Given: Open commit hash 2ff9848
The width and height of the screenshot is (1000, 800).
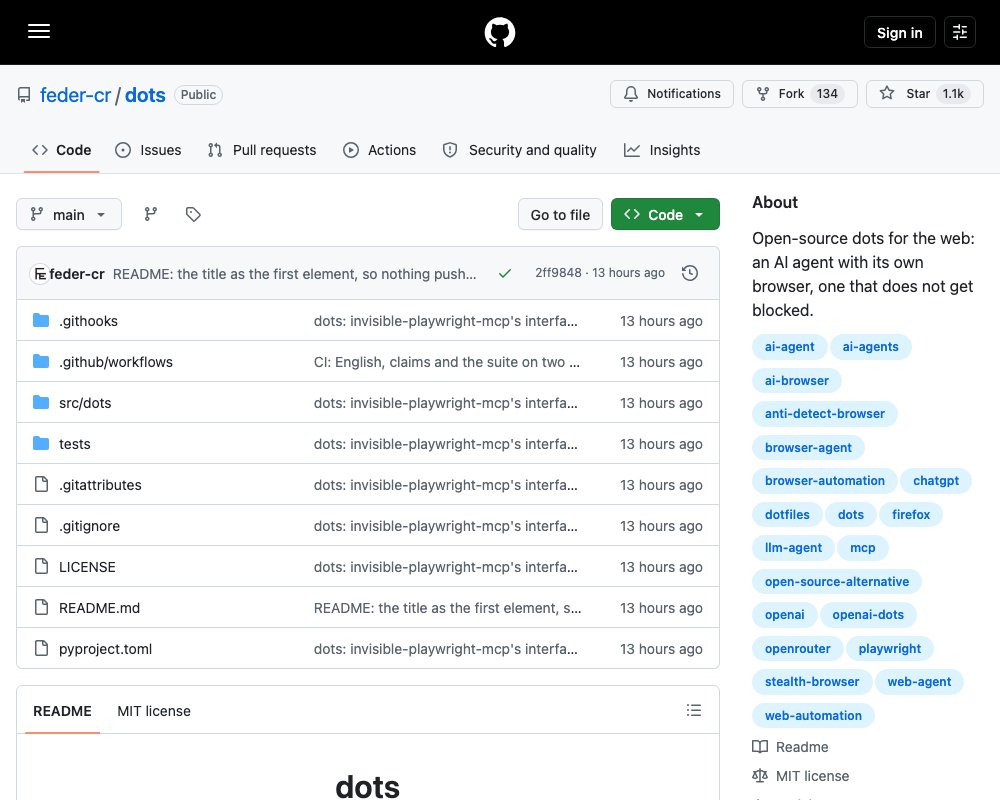Looking at the screenshot, I should click(x=558, y=273).
